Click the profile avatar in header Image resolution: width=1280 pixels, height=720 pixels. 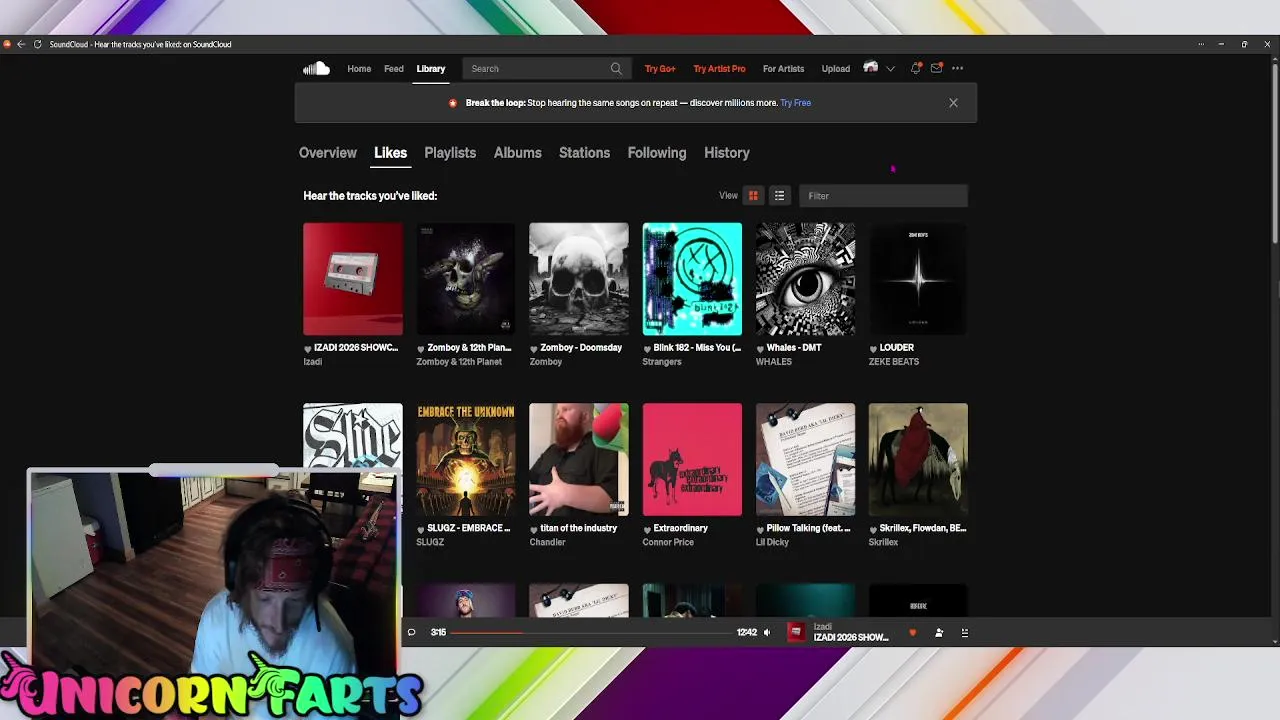click(x=870, y=68)
